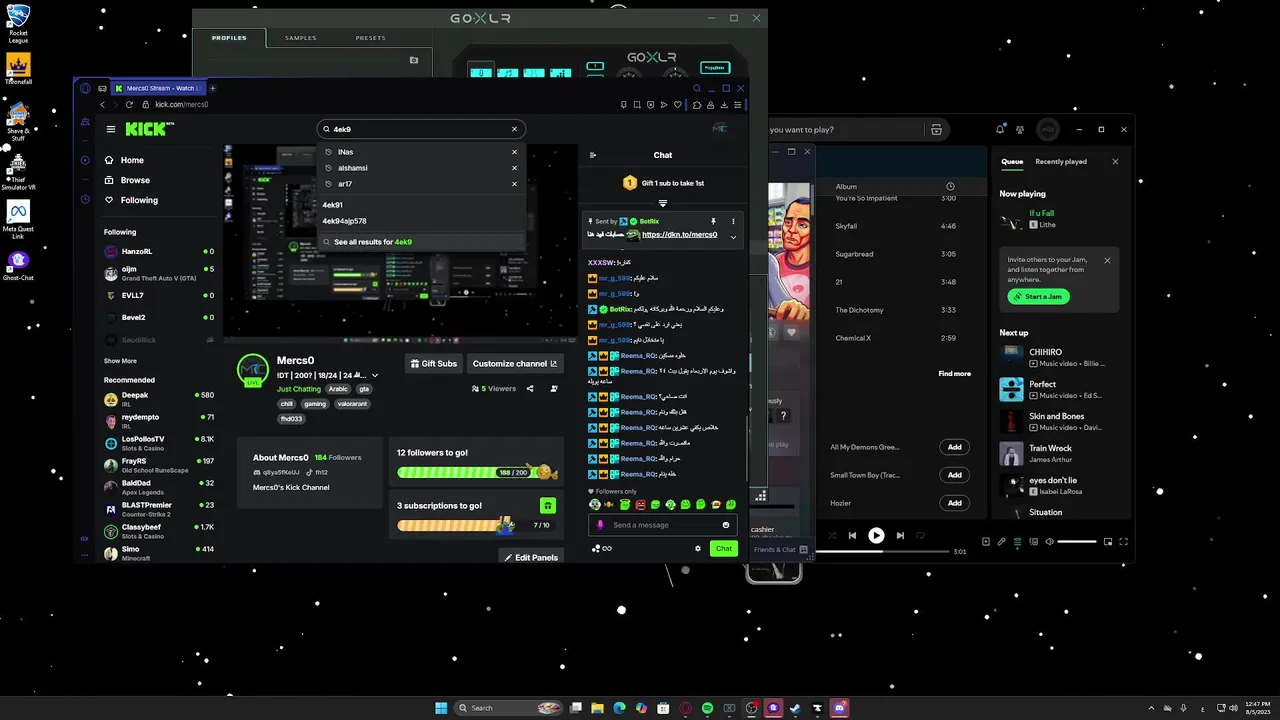Close the Spotify queue panel
The height and width of the screenshot is (720, 1280).
coord(1115,161)
